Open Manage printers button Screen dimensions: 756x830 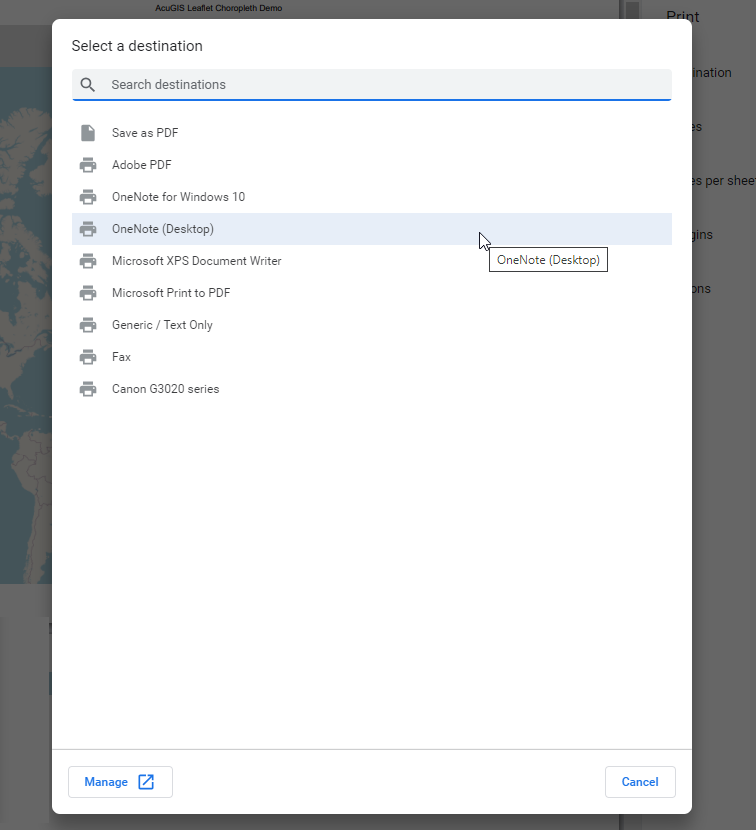[x=120, y=782]
